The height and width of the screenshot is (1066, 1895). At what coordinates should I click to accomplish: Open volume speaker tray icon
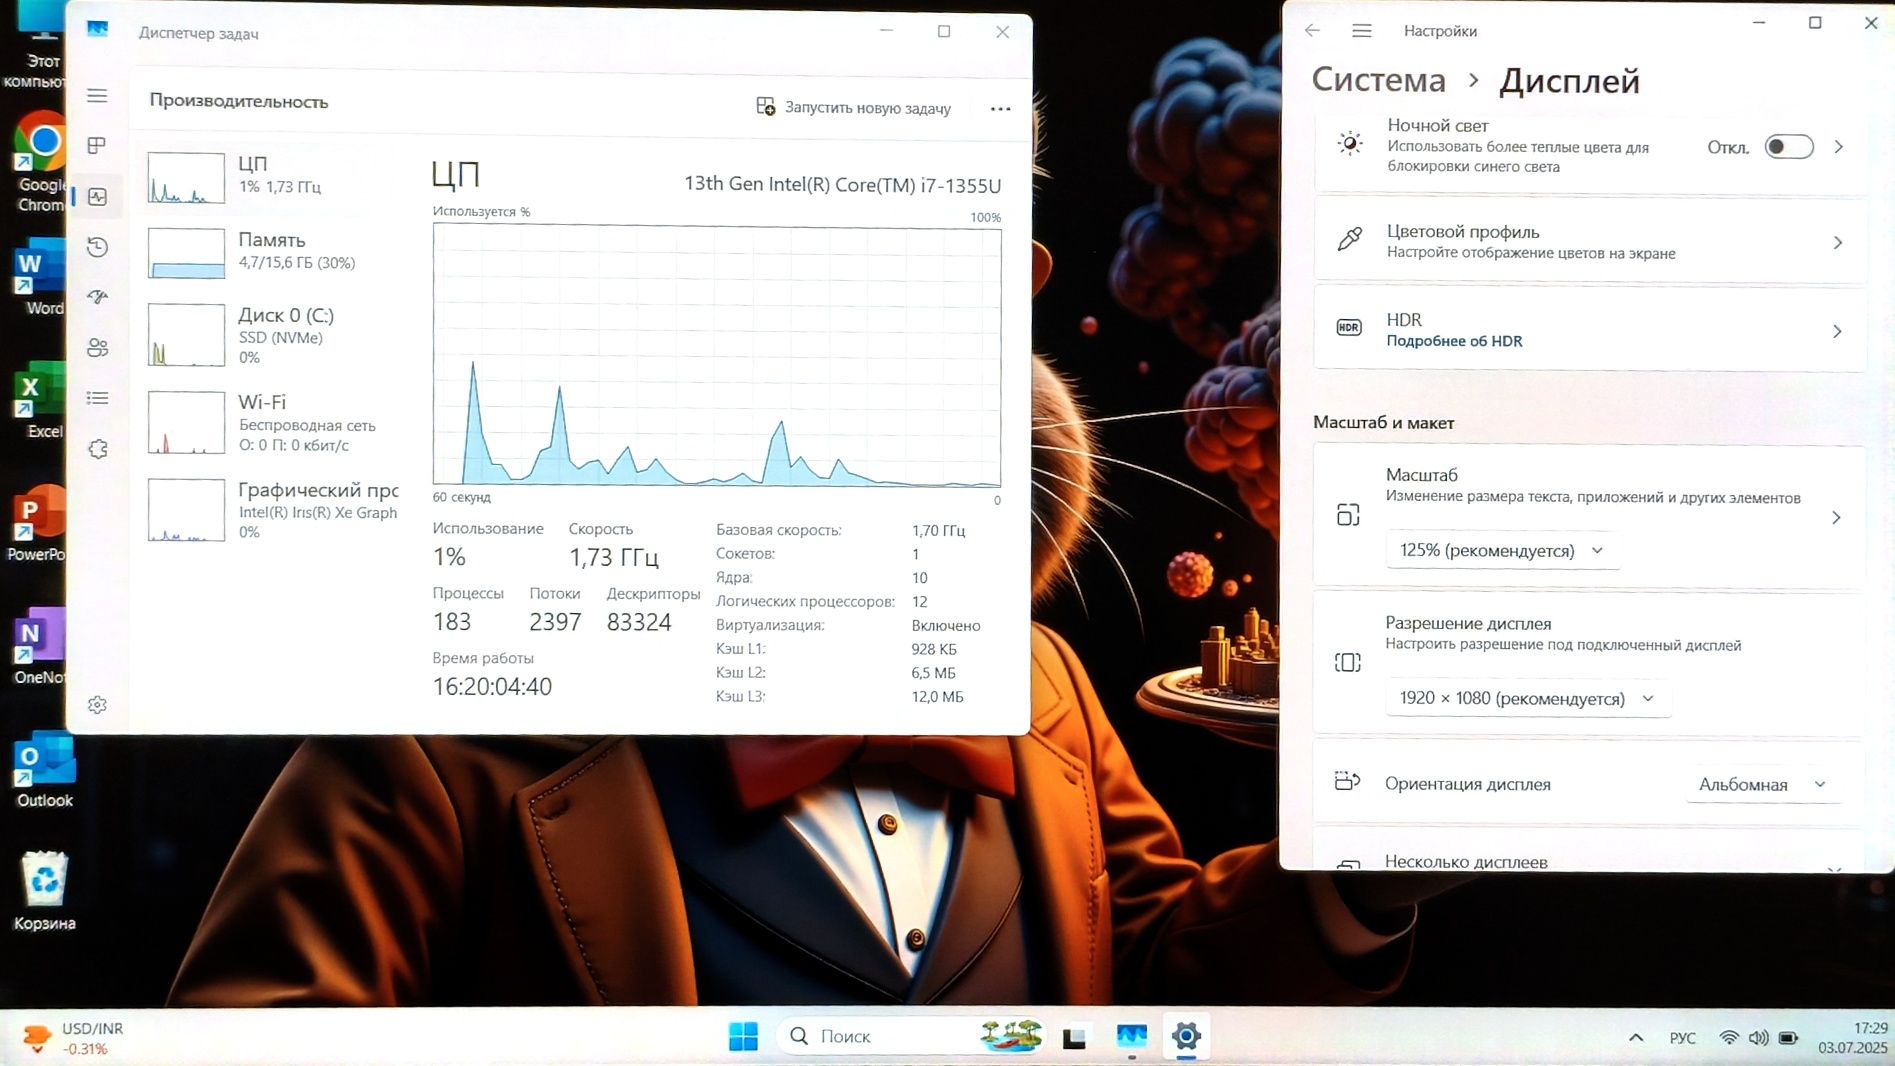[1758, 1038]
